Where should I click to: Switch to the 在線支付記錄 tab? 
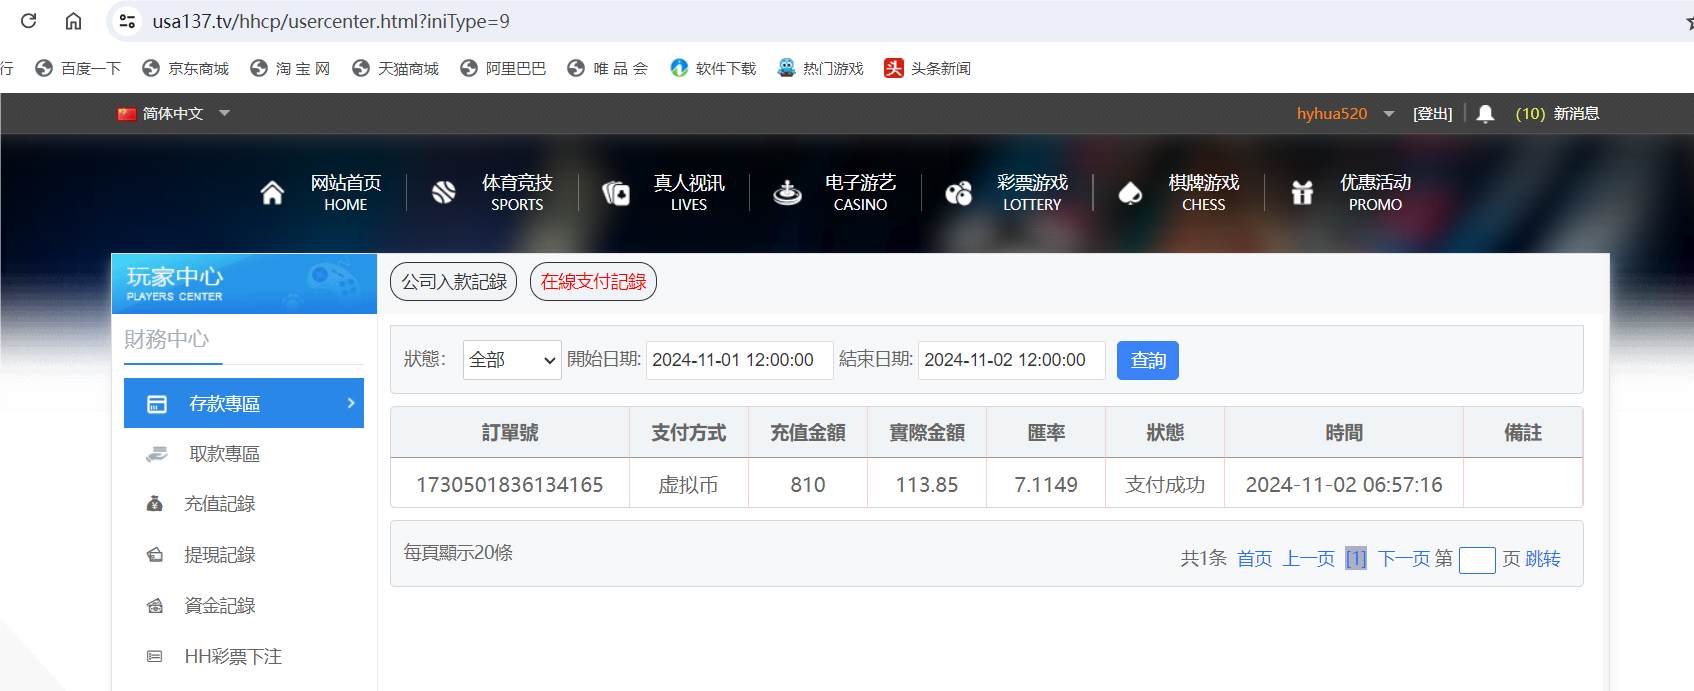click(593, 282)
